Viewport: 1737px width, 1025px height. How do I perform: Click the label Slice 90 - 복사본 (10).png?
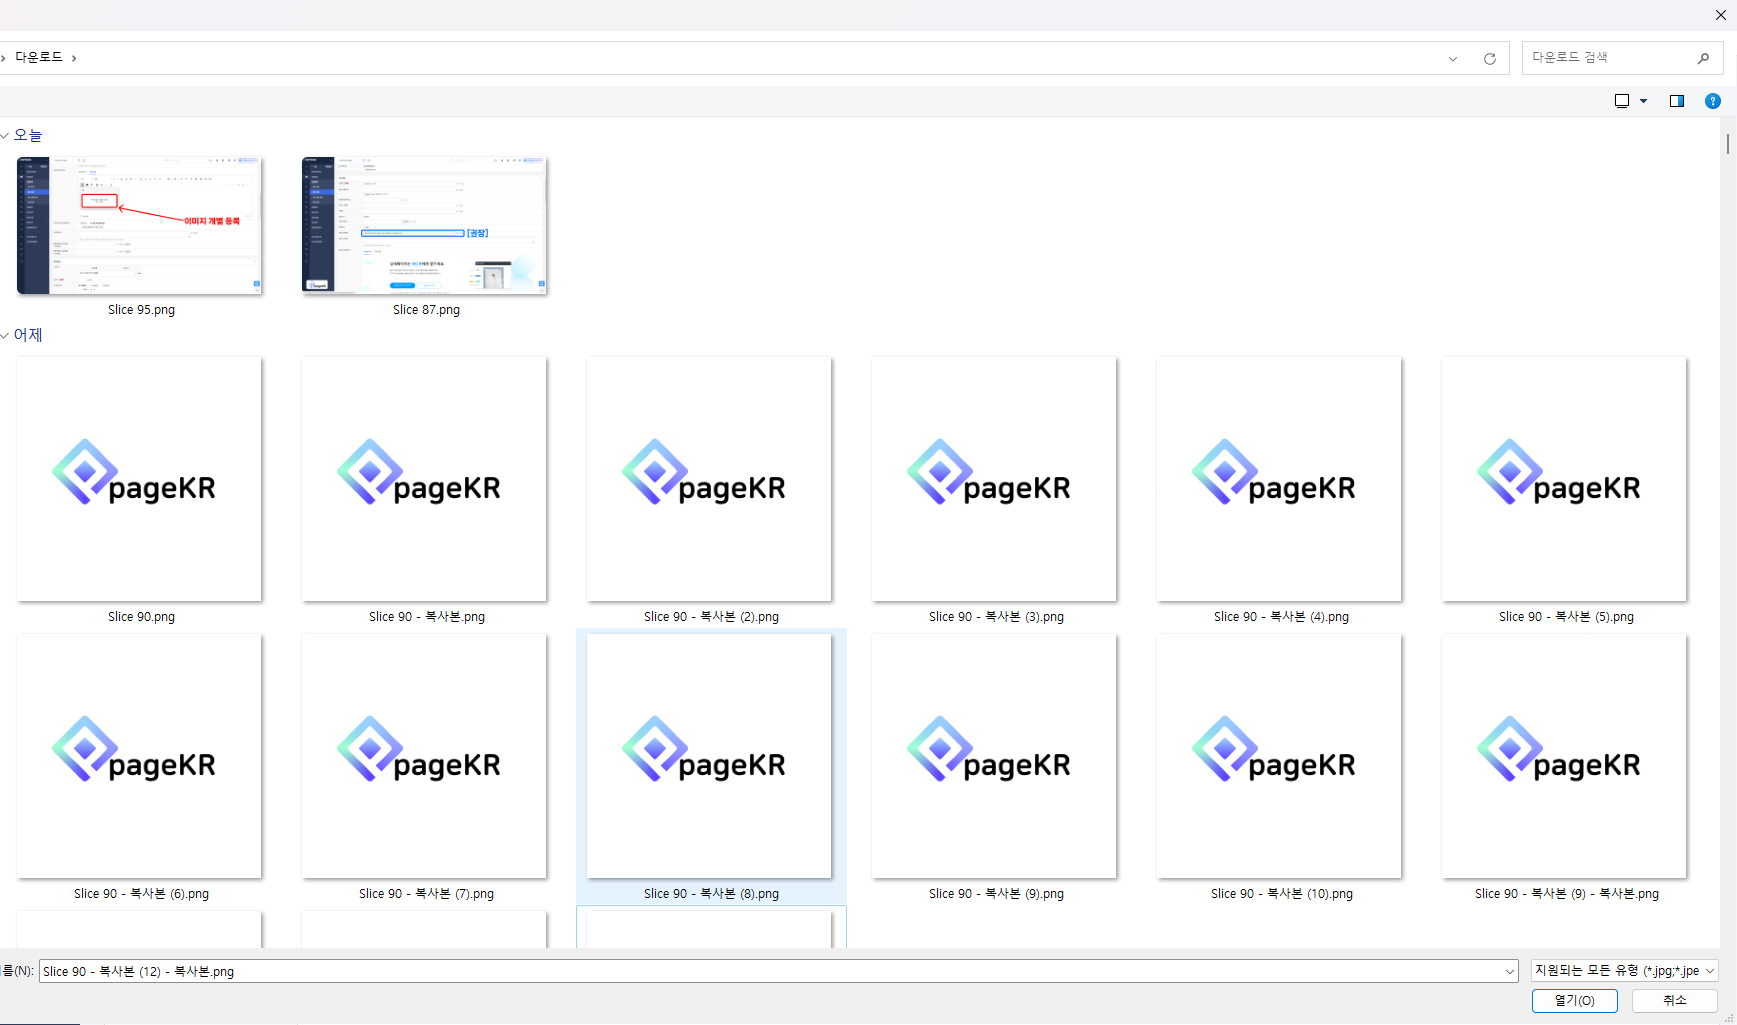tap(1281, 894)
